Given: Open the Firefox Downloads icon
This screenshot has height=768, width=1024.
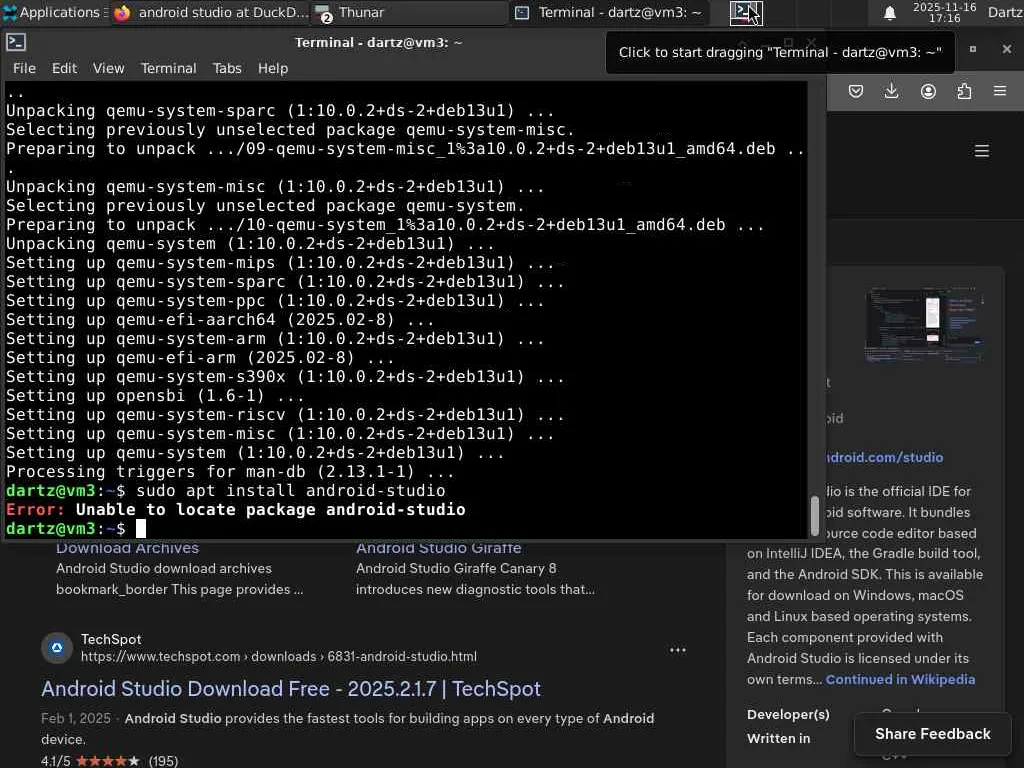Looking at the screenshot, I should (891, 91).
